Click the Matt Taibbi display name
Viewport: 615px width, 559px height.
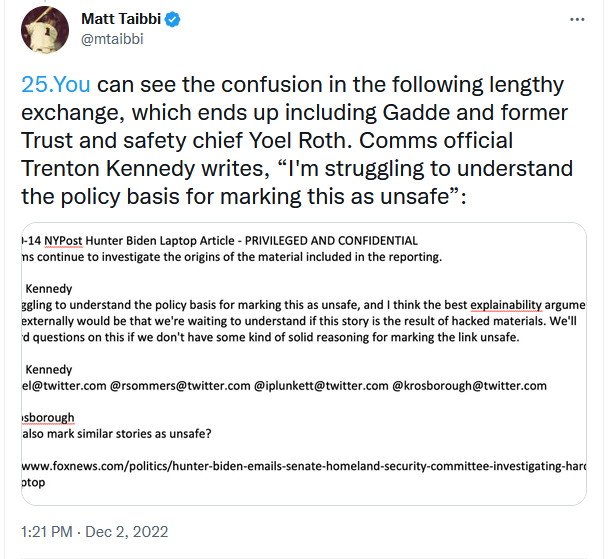(x=123, y=19)
